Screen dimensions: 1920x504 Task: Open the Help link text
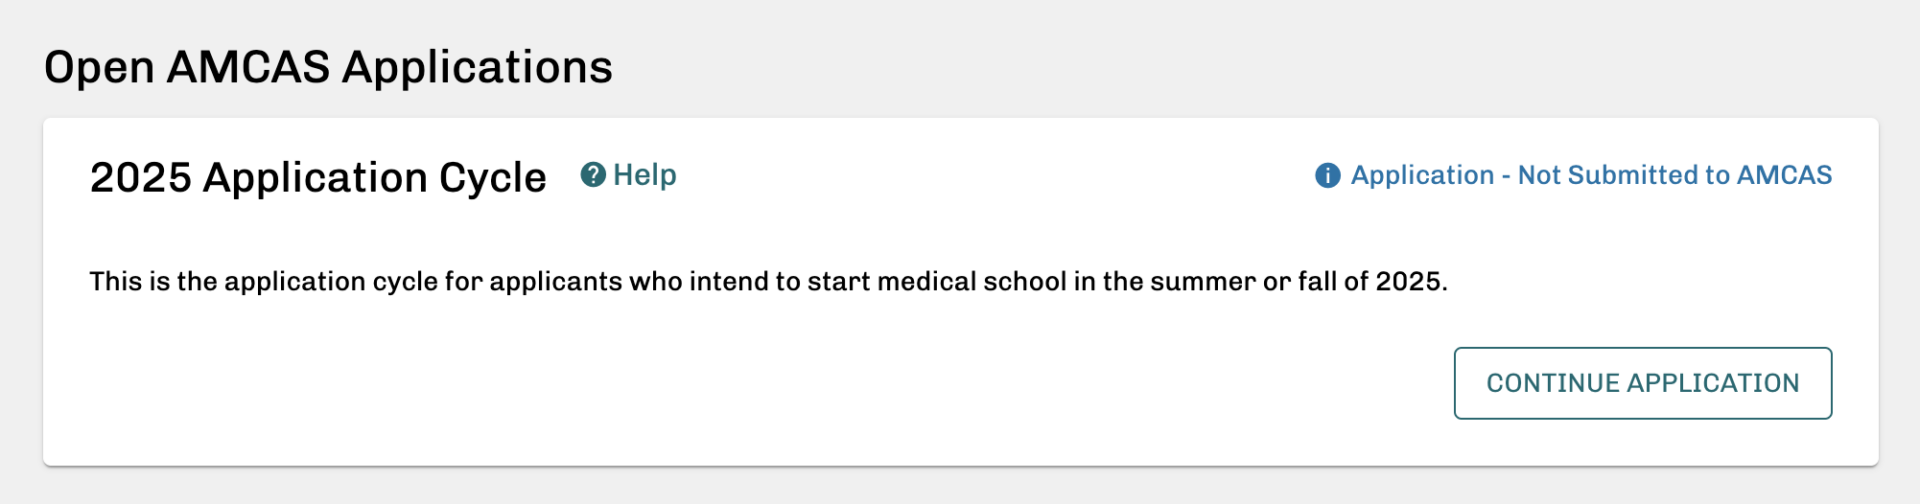[x=645, y=175]
